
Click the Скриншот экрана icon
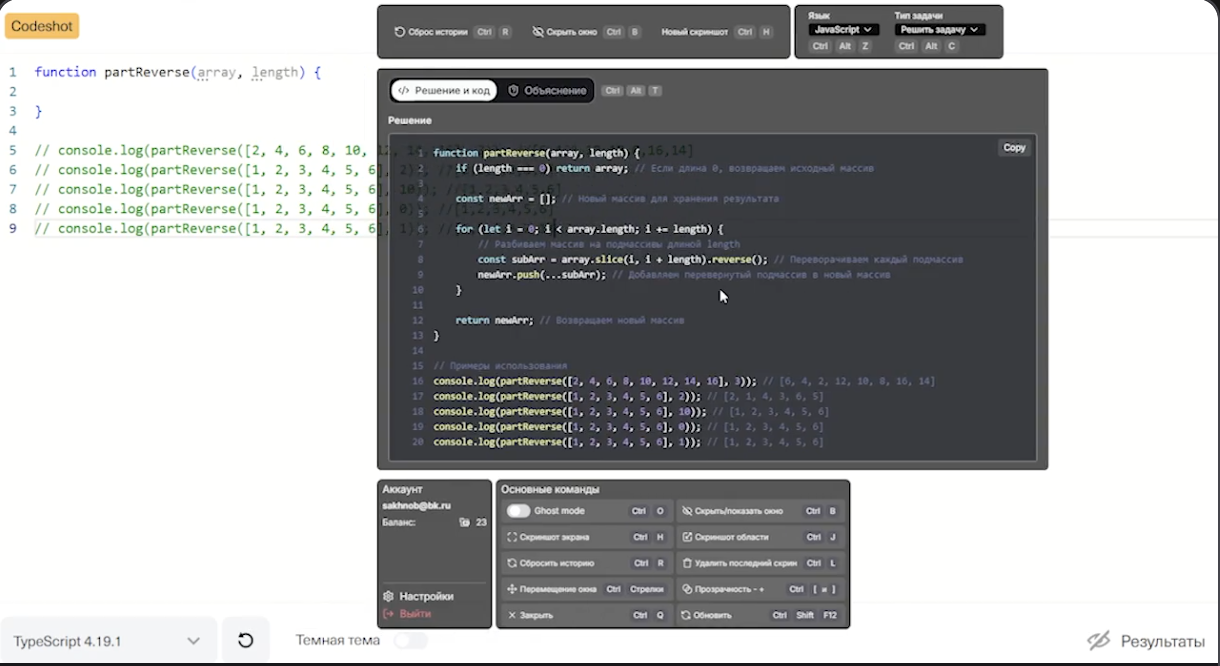pos(513,537)
